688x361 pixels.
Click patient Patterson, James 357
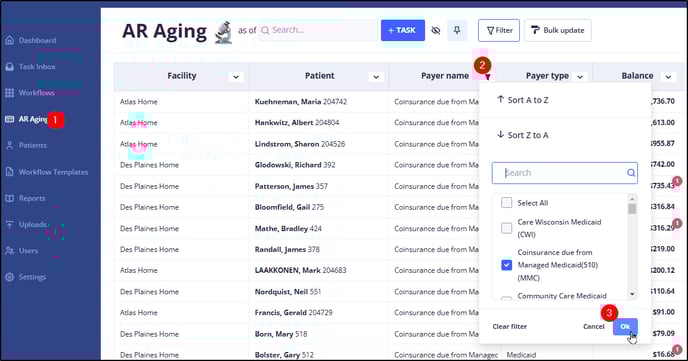tap(291, 186)
